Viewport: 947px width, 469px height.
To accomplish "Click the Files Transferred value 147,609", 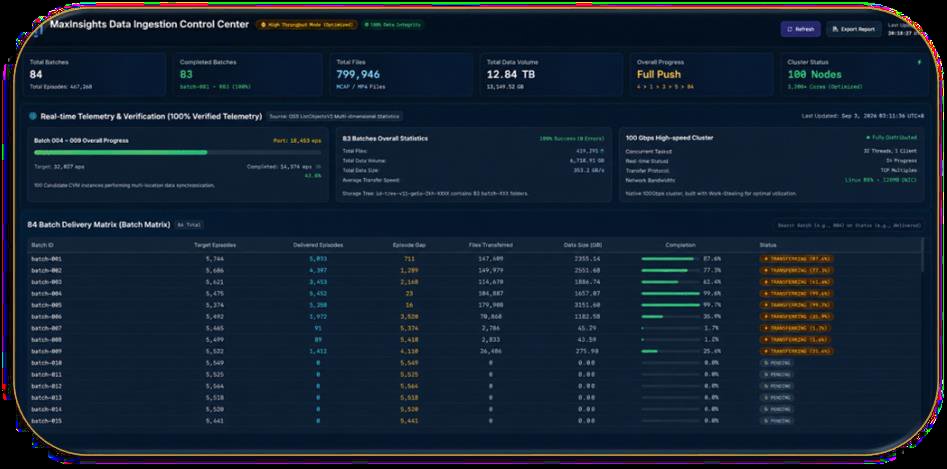I will [x=490, y=259].
